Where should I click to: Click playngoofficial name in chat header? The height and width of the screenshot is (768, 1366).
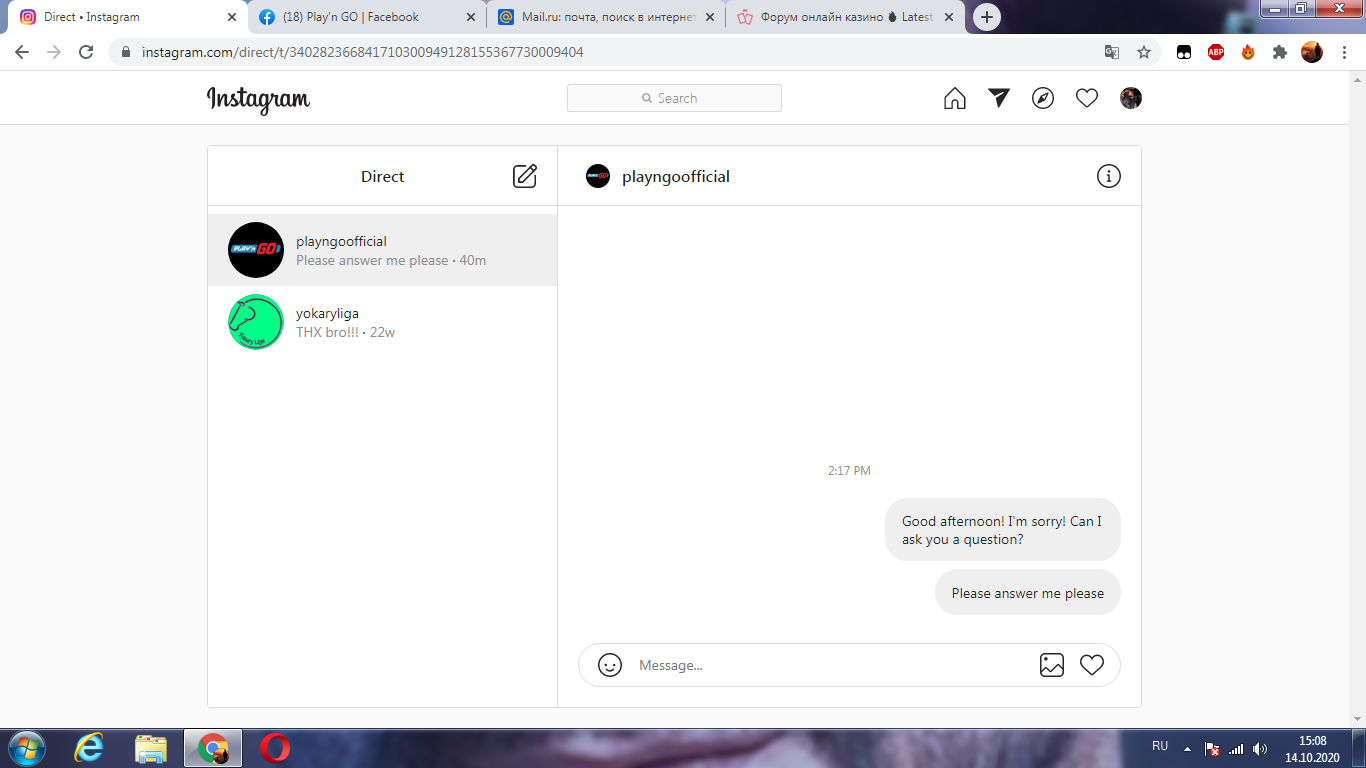point(676,177)
